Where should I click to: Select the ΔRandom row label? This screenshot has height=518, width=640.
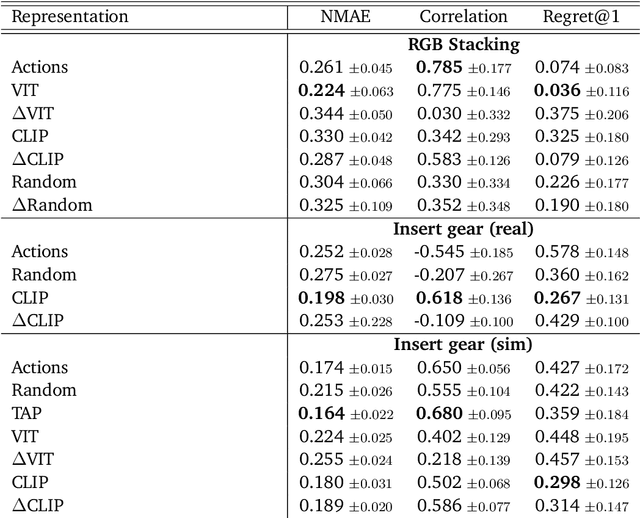[52, 205]
